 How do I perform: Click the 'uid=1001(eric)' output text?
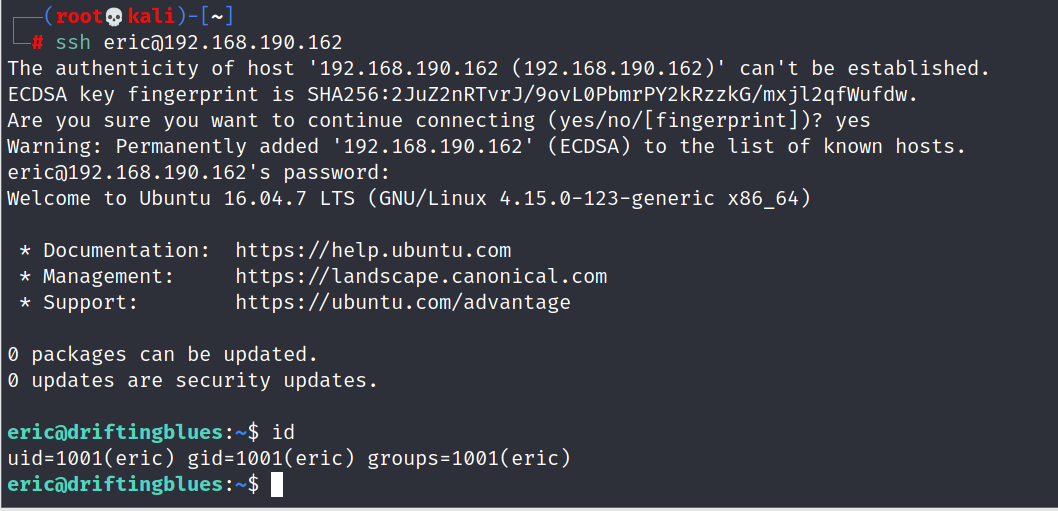(x=90, y=458)
